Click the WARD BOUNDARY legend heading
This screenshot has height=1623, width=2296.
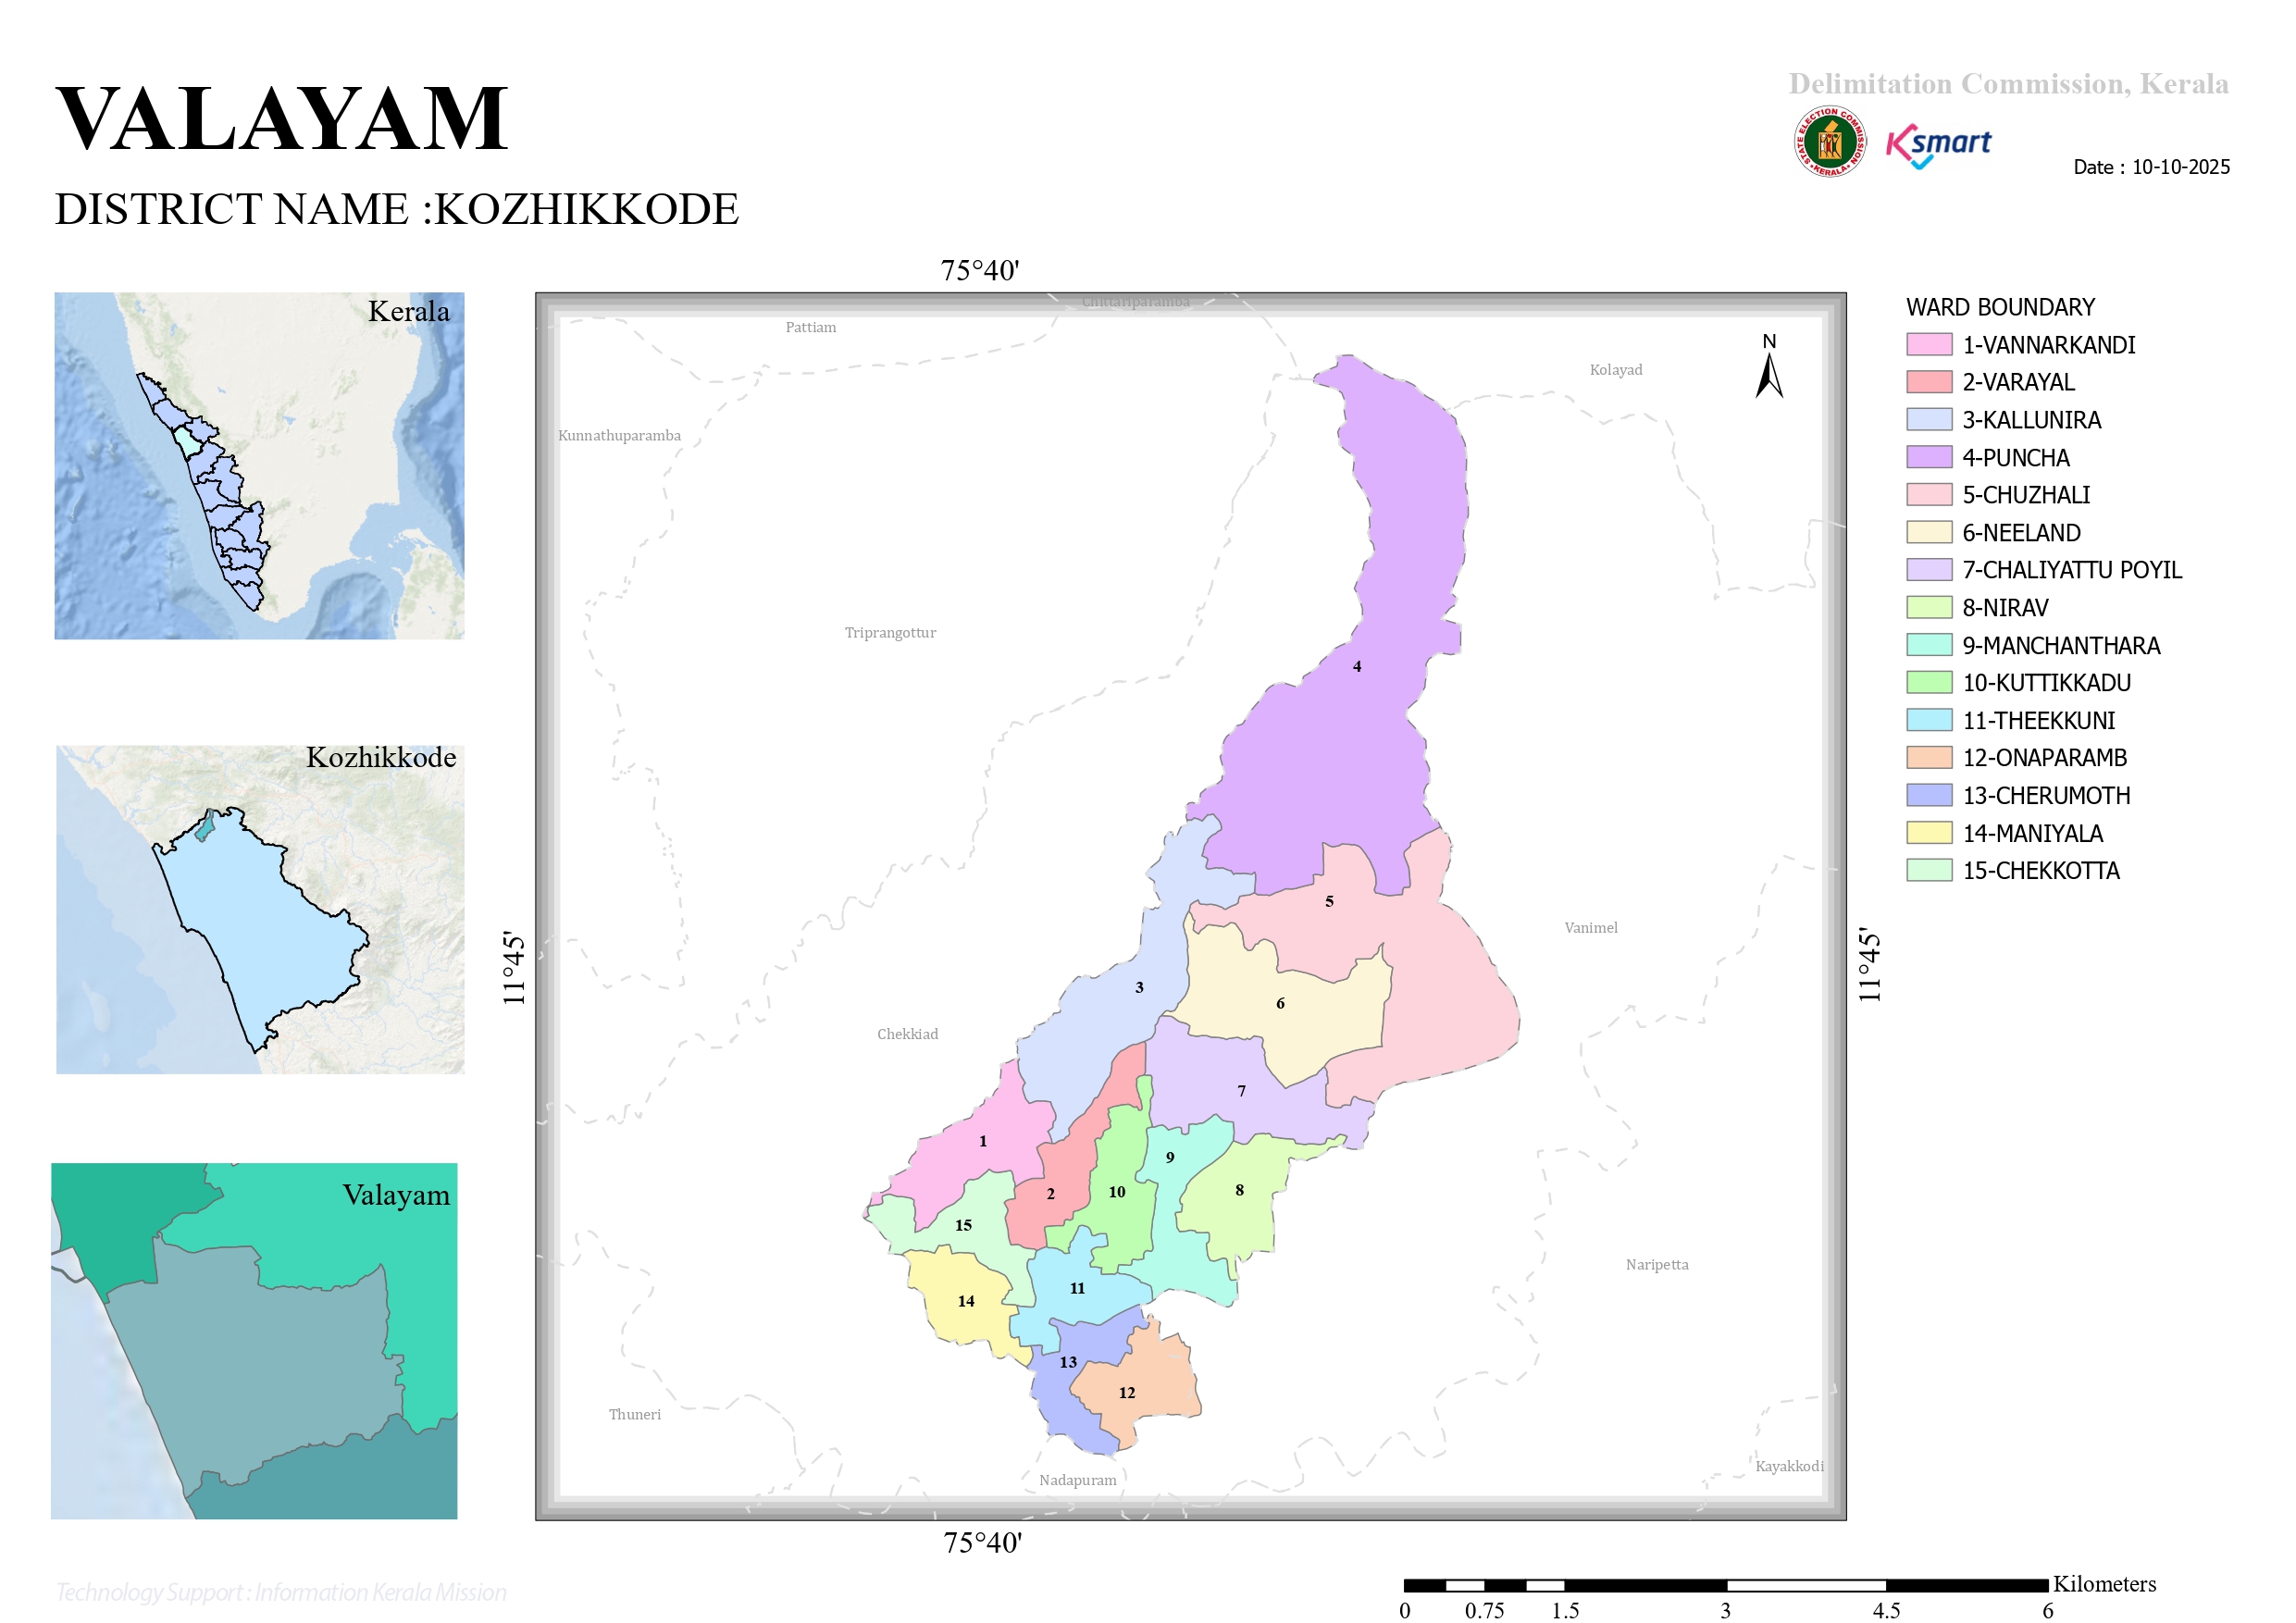(x=2001, y=307)
